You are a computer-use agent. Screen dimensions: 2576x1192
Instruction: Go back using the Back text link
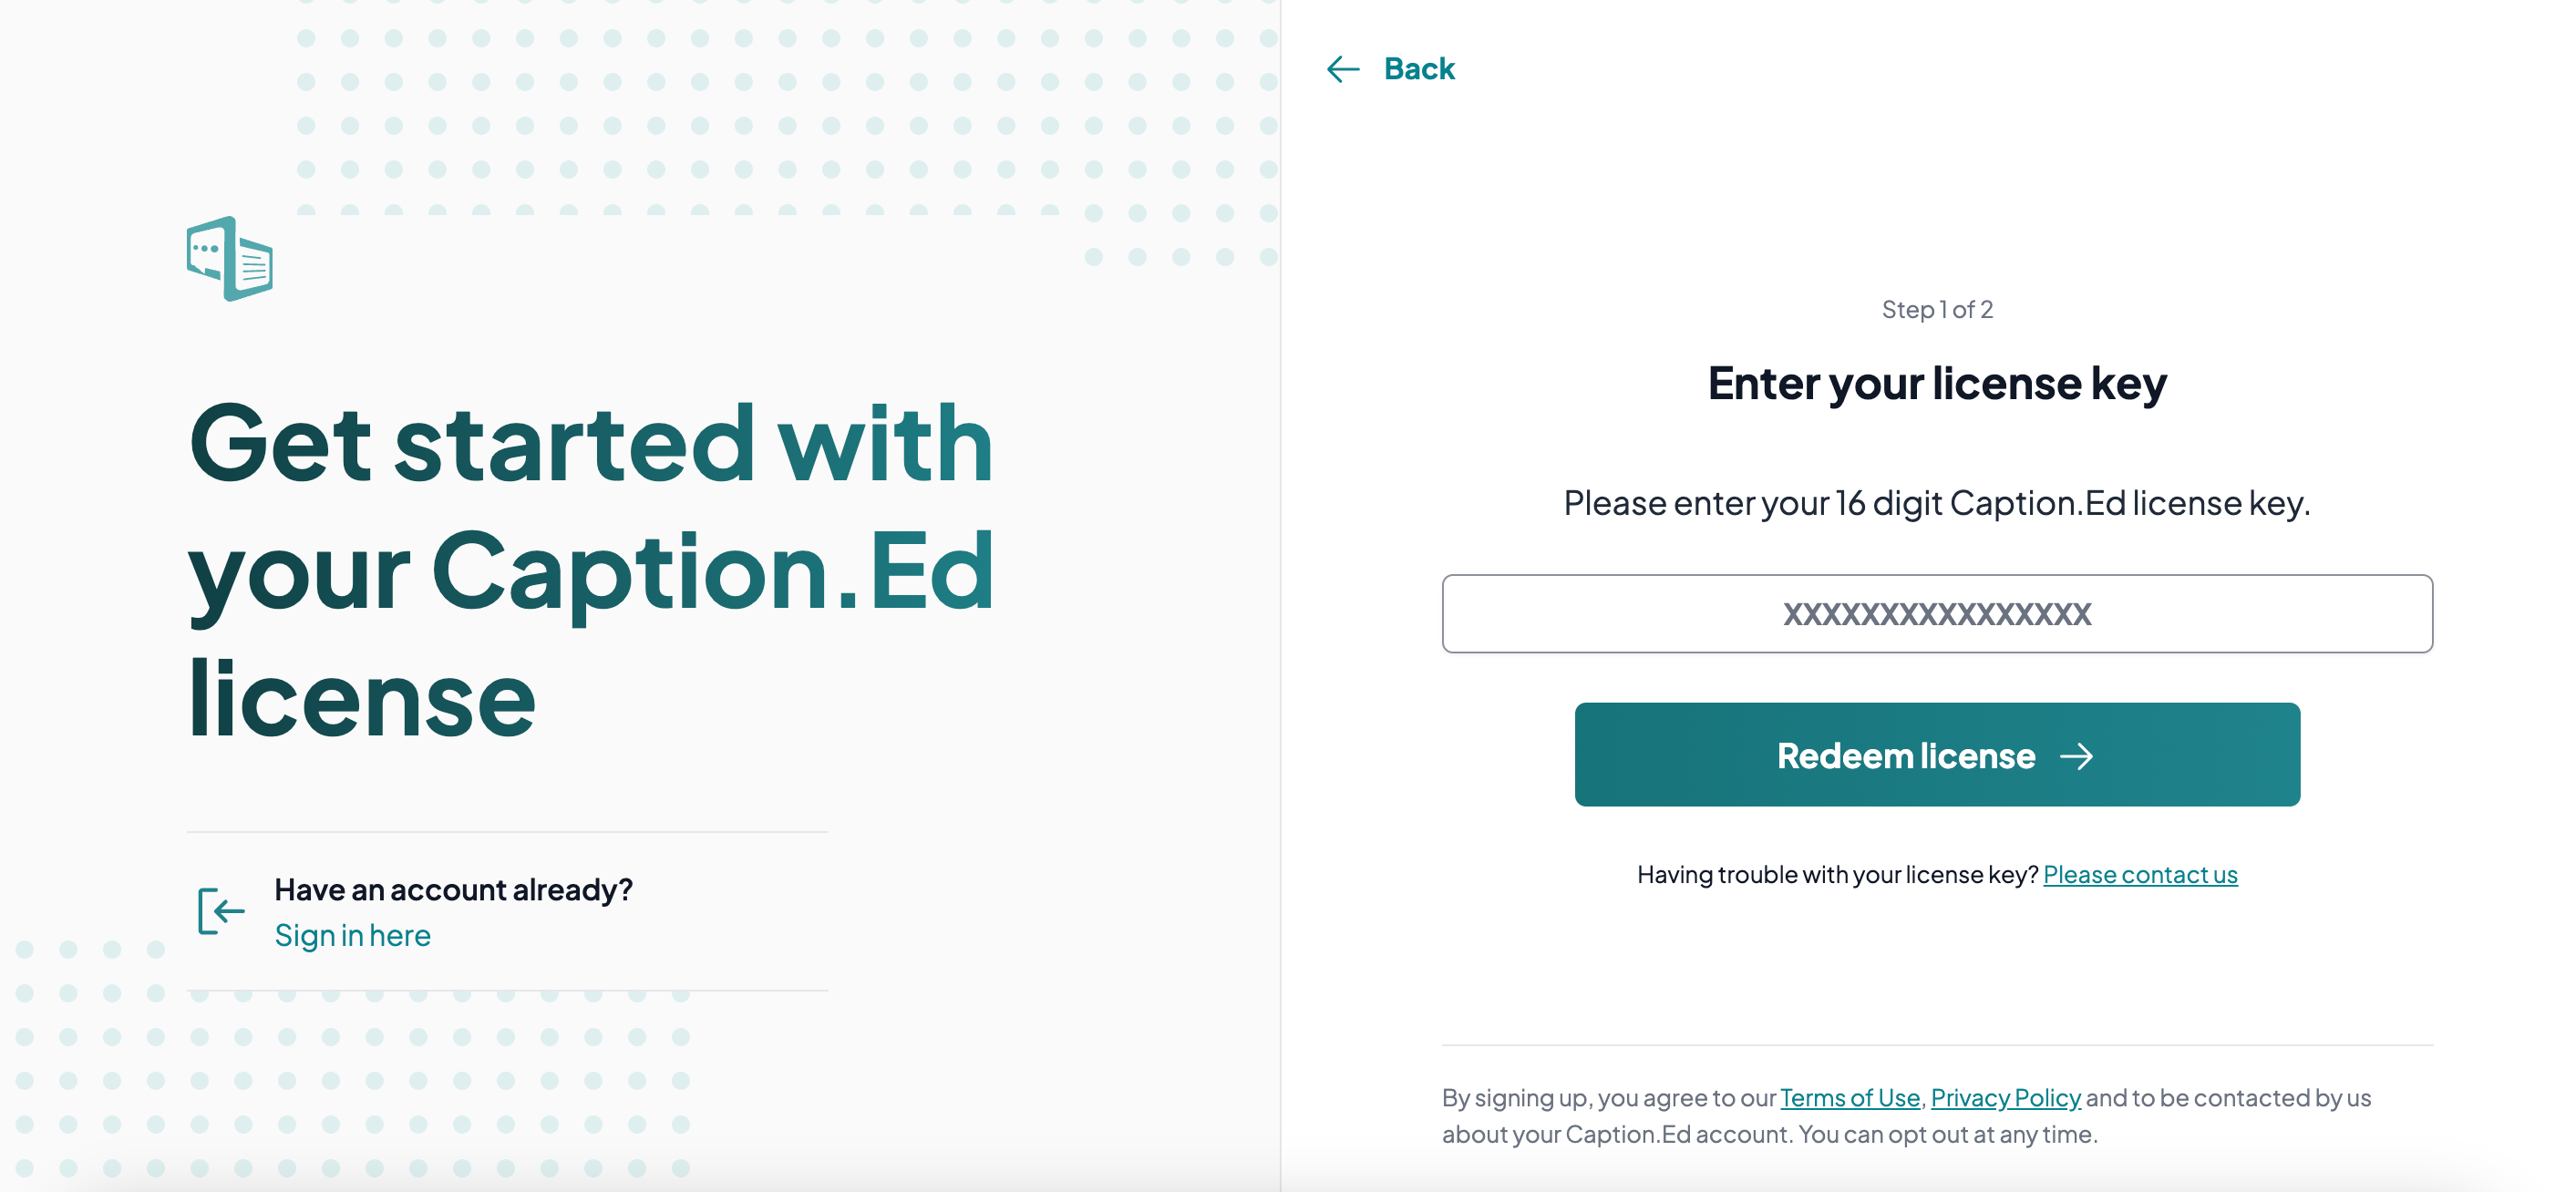click(x=1419, y=69)
